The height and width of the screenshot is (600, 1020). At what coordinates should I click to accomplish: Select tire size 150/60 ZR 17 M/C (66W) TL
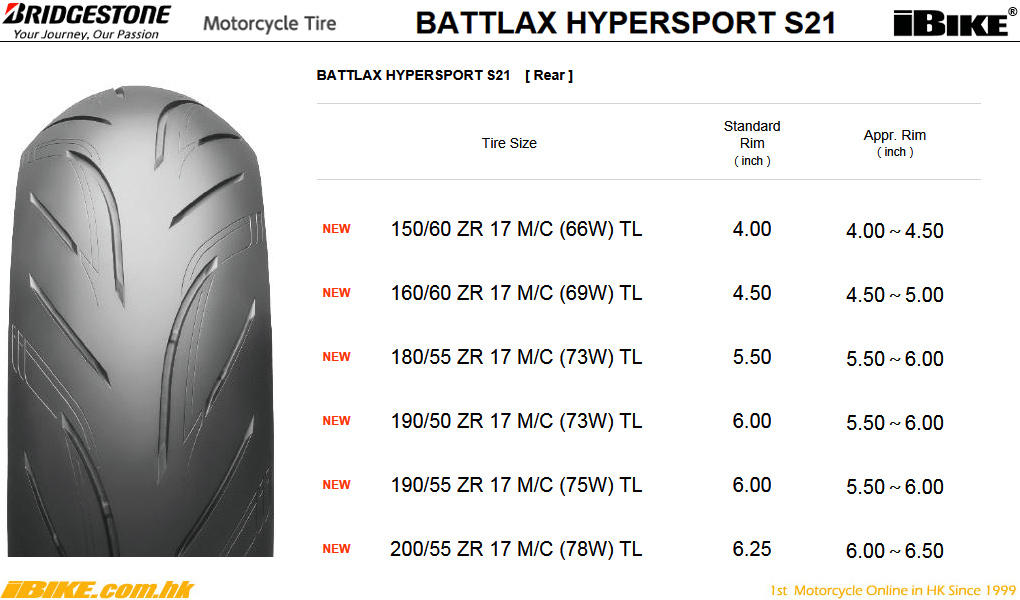(516, 229)
